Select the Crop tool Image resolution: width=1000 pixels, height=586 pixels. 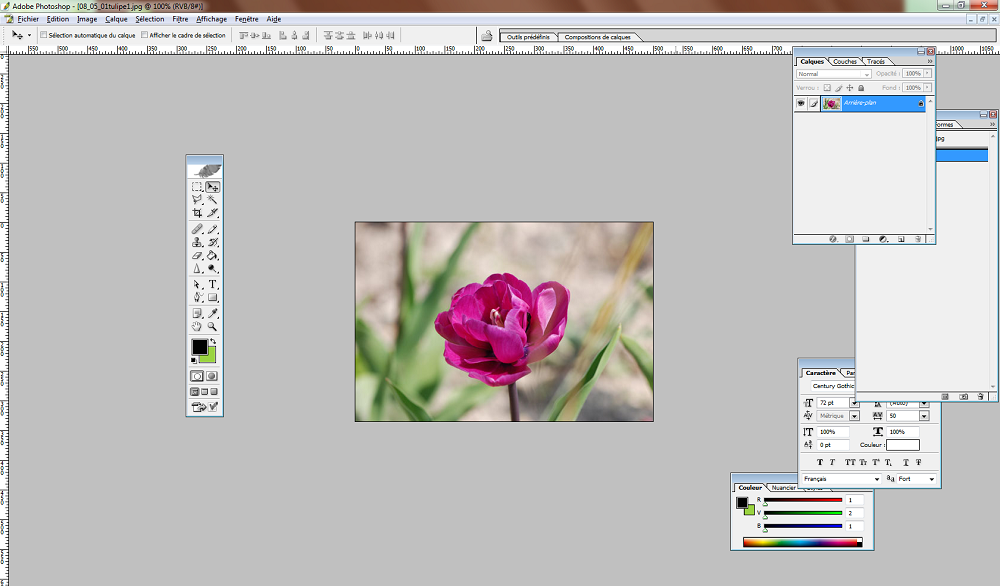(197, 213)
